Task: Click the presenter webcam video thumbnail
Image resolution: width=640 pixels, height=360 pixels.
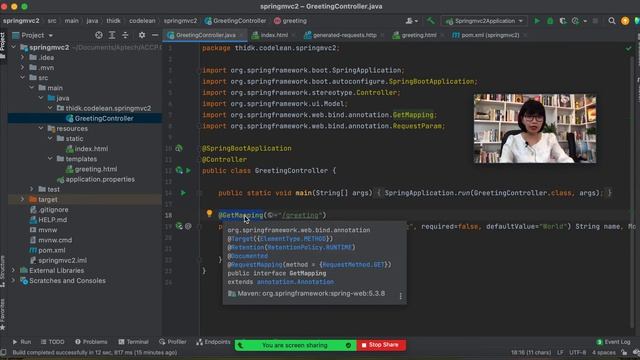Action: tap(535, 128)
